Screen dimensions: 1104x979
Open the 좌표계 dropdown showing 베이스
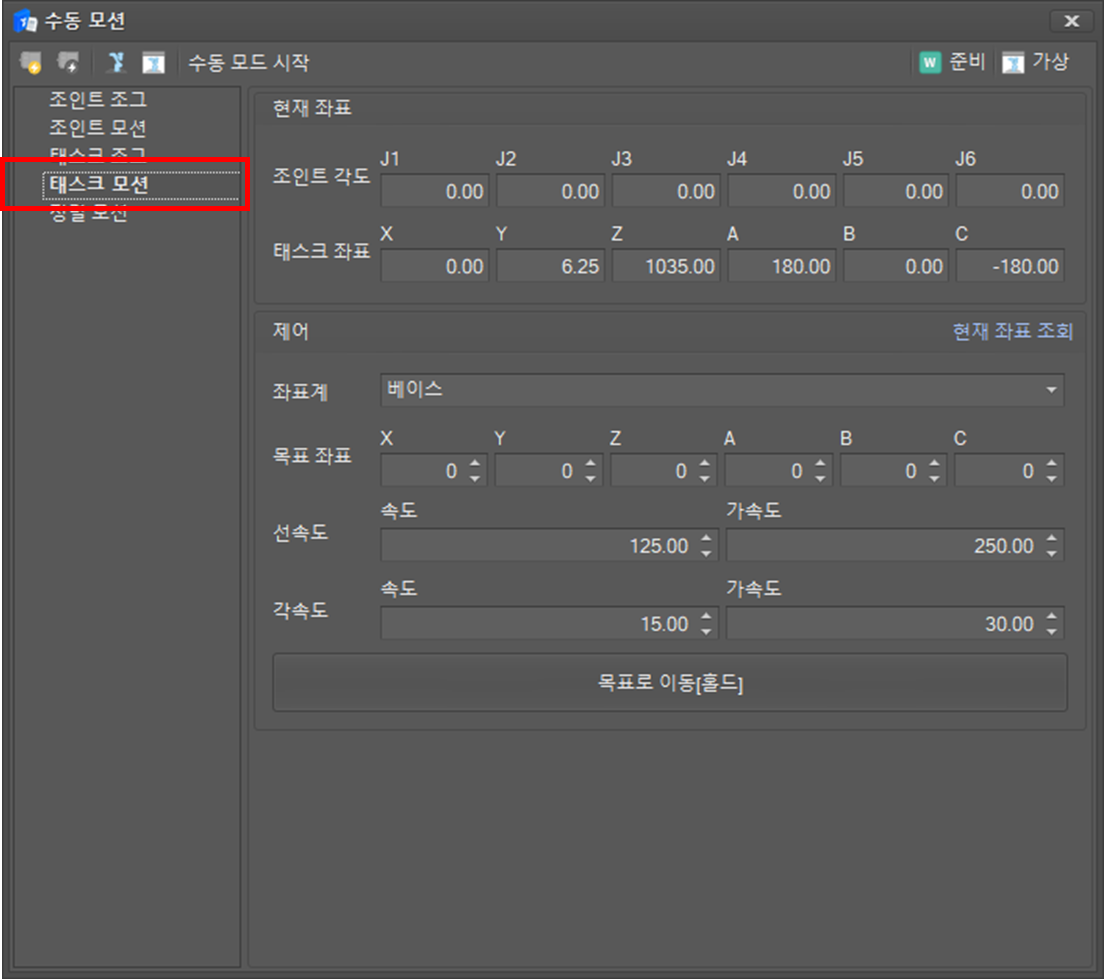point(721,390)
